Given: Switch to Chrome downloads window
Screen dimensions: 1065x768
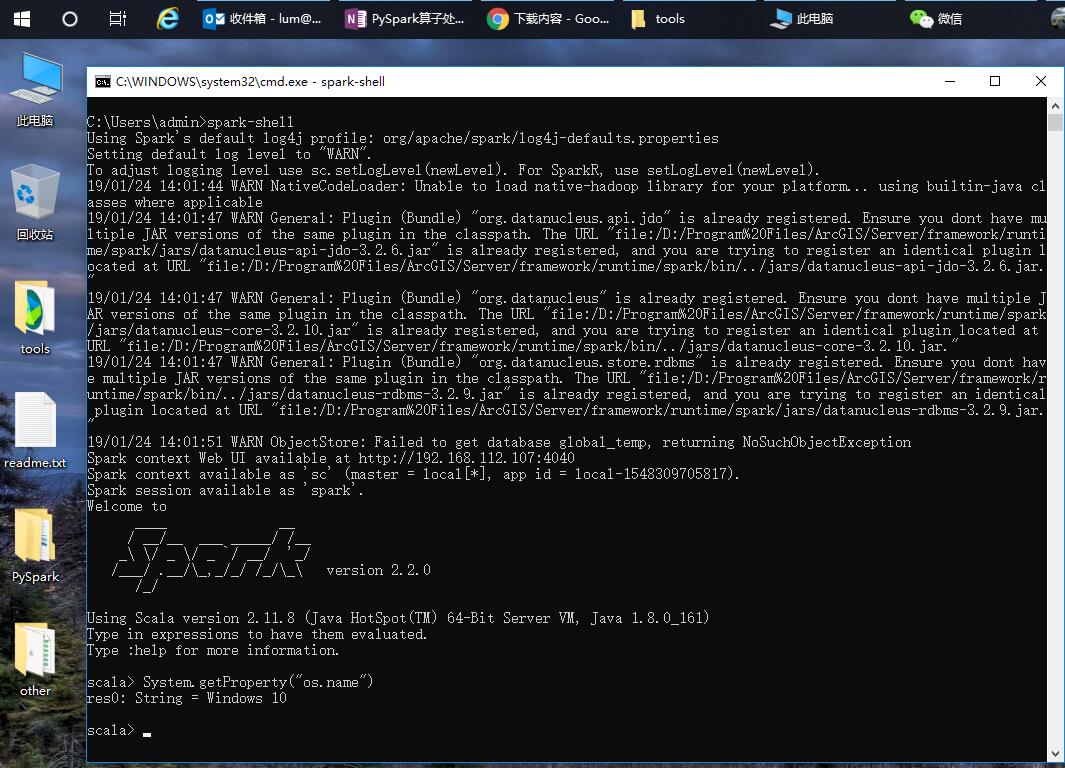Looking at the screenshot, I should (548, 19).
